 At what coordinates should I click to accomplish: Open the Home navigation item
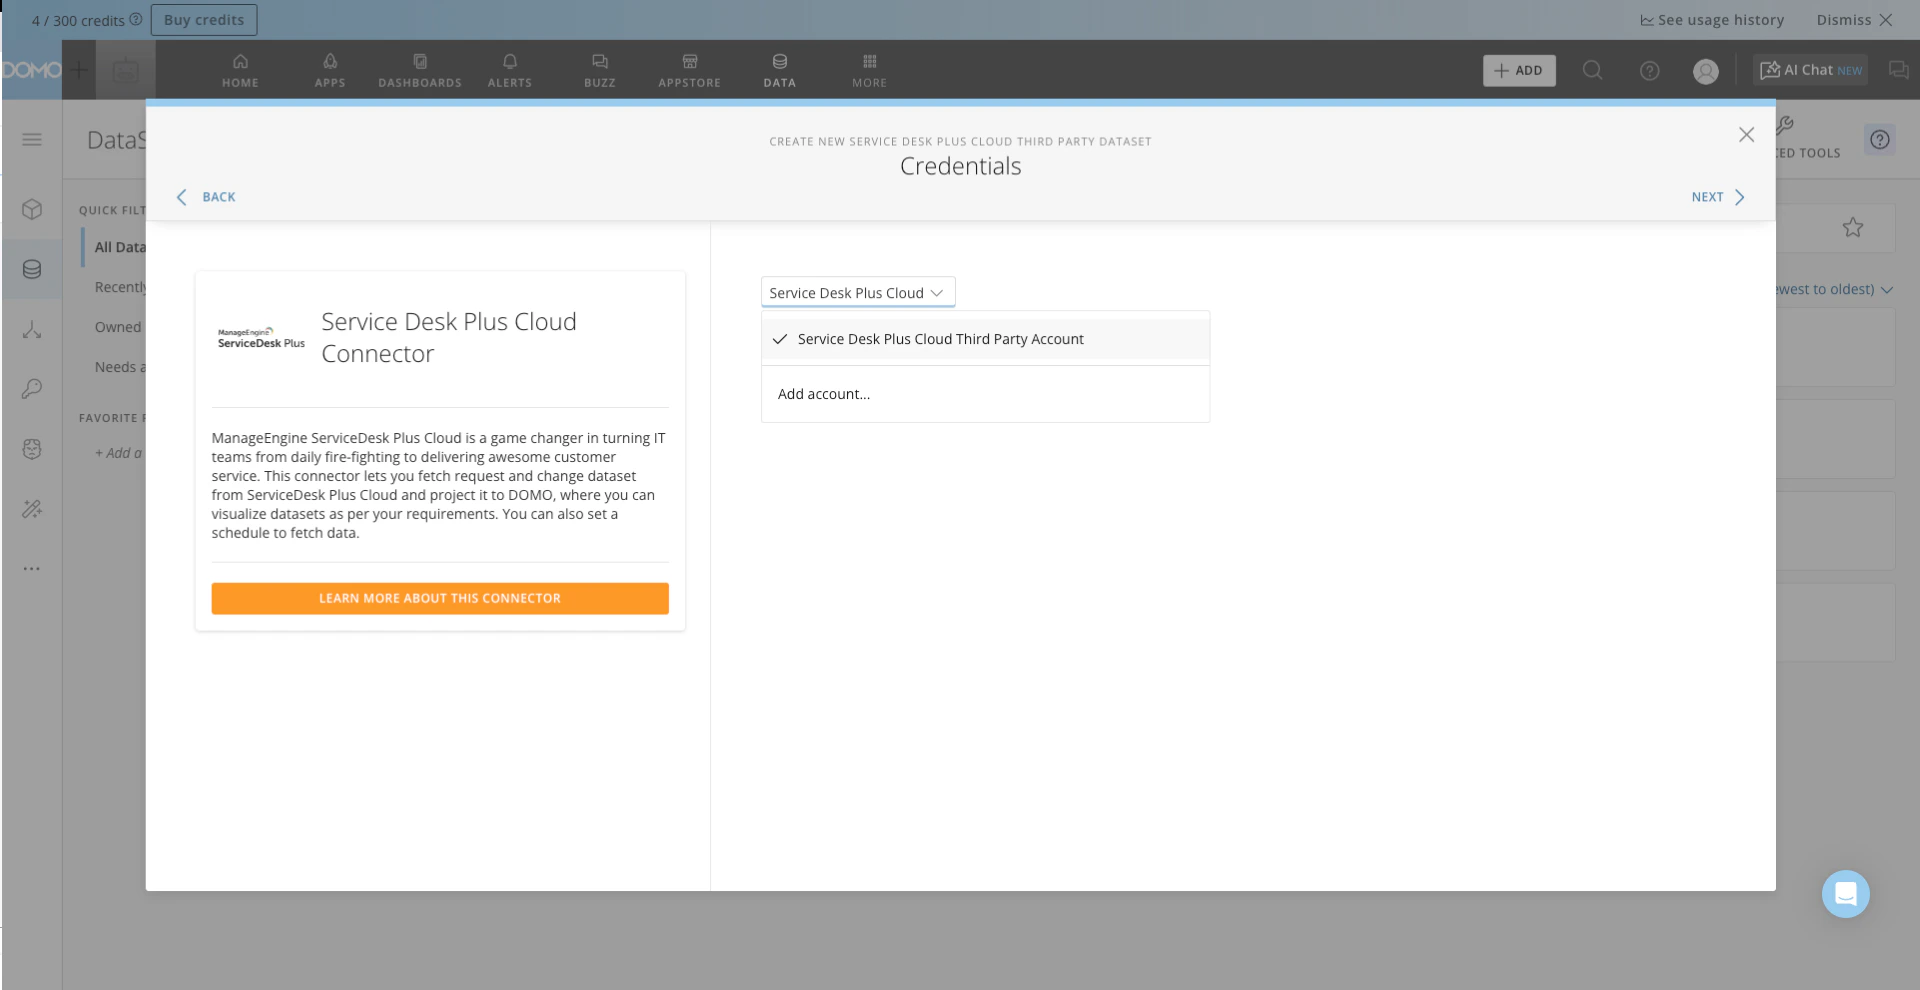(240, 70)
